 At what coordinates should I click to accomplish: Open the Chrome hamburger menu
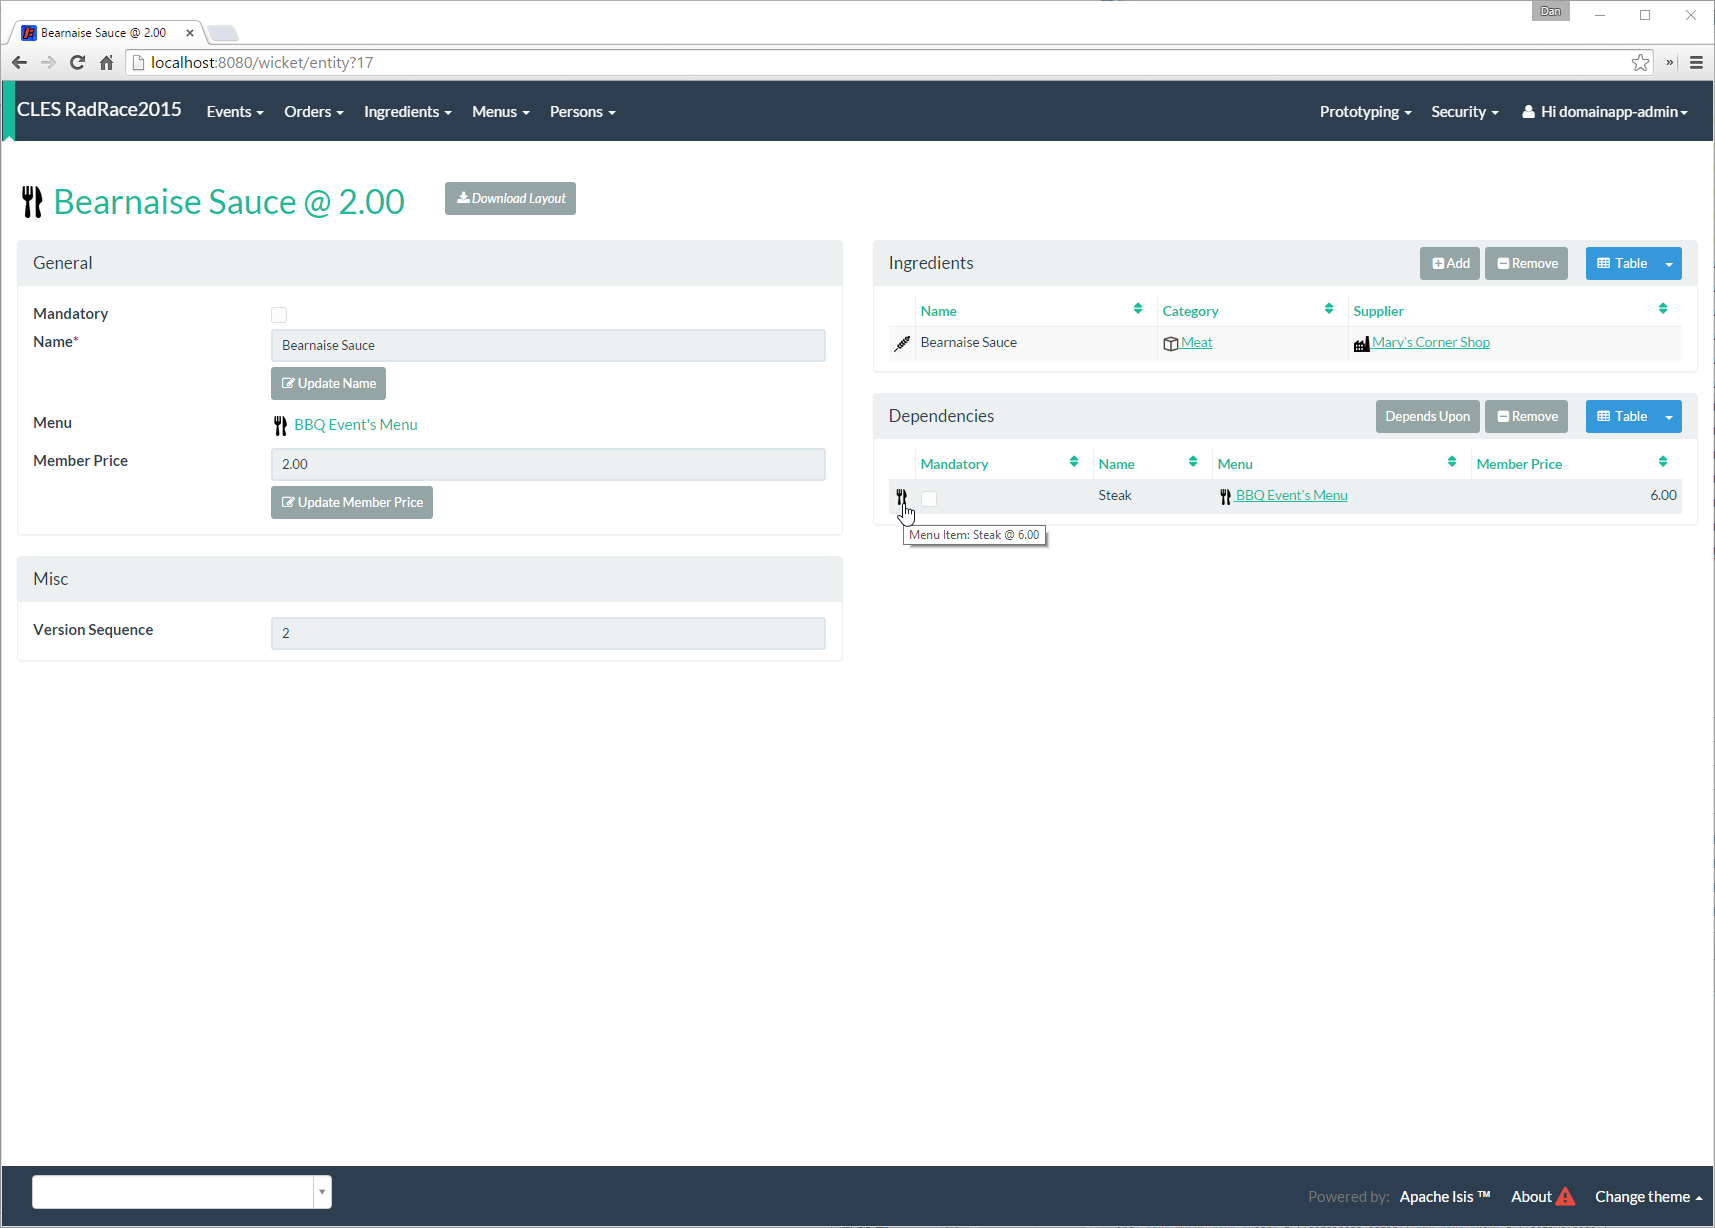point(1696,62)
